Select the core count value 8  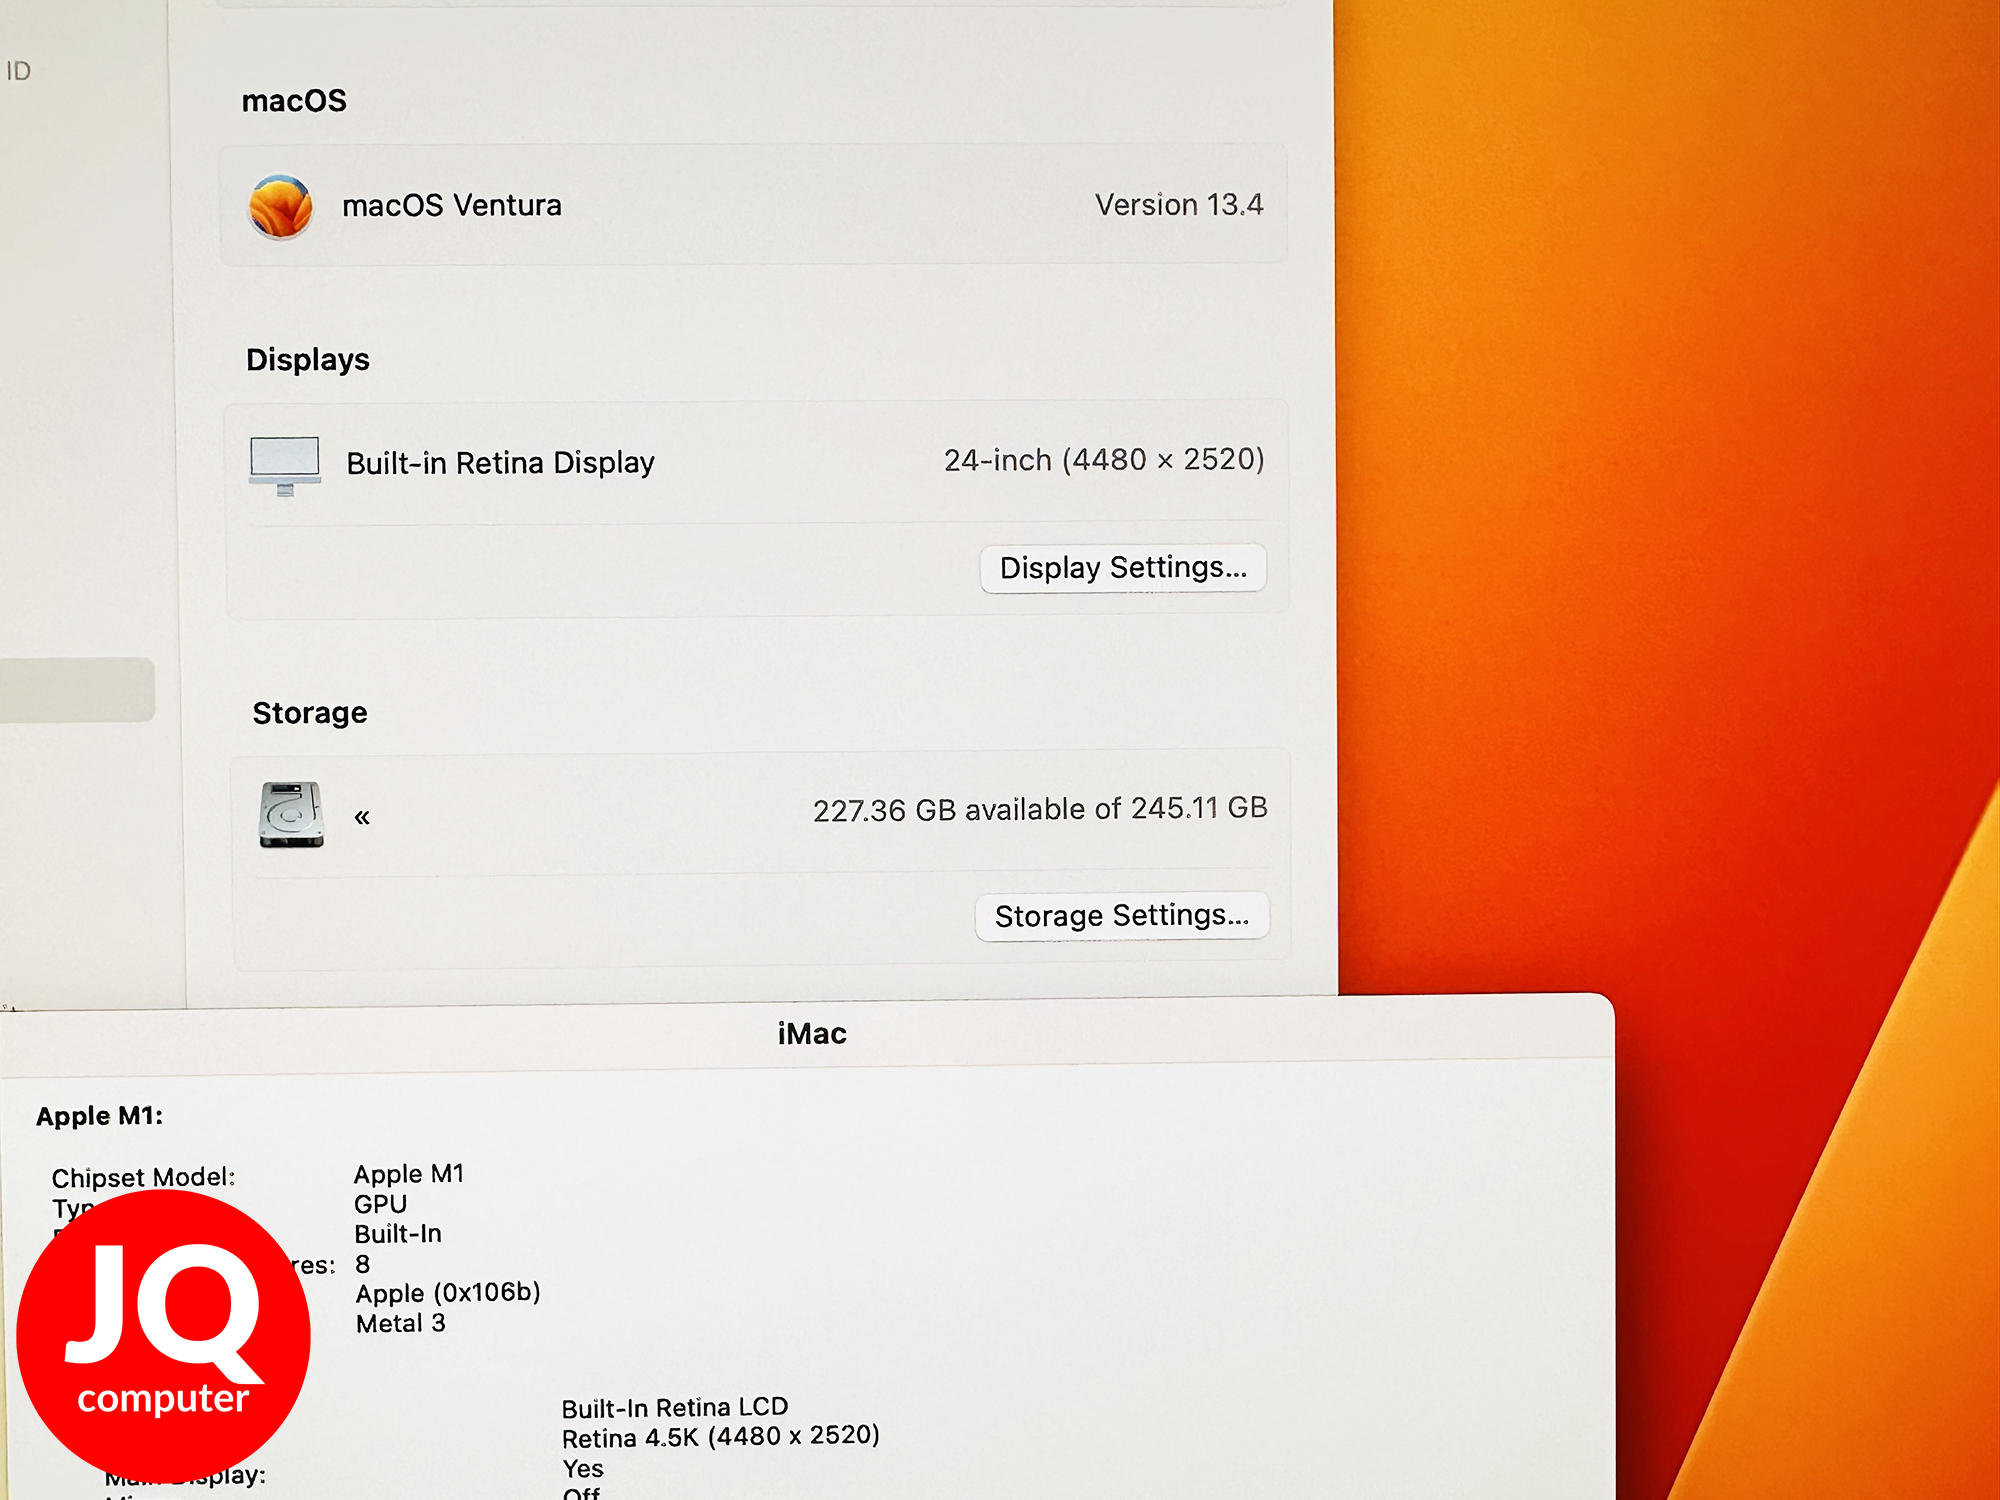363,1264
